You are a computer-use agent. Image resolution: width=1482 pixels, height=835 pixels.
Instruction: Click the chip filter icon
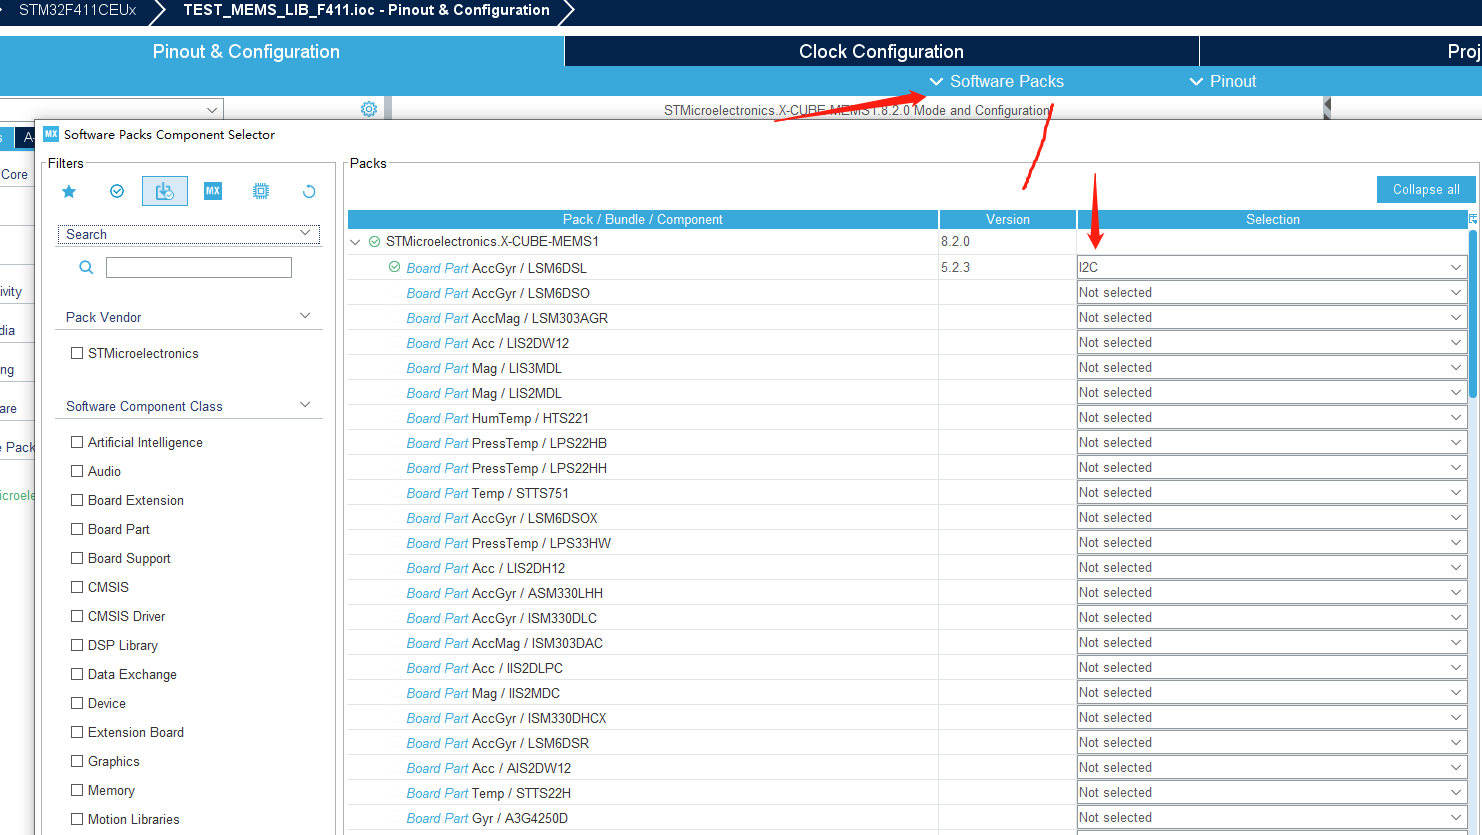(261, 191)
